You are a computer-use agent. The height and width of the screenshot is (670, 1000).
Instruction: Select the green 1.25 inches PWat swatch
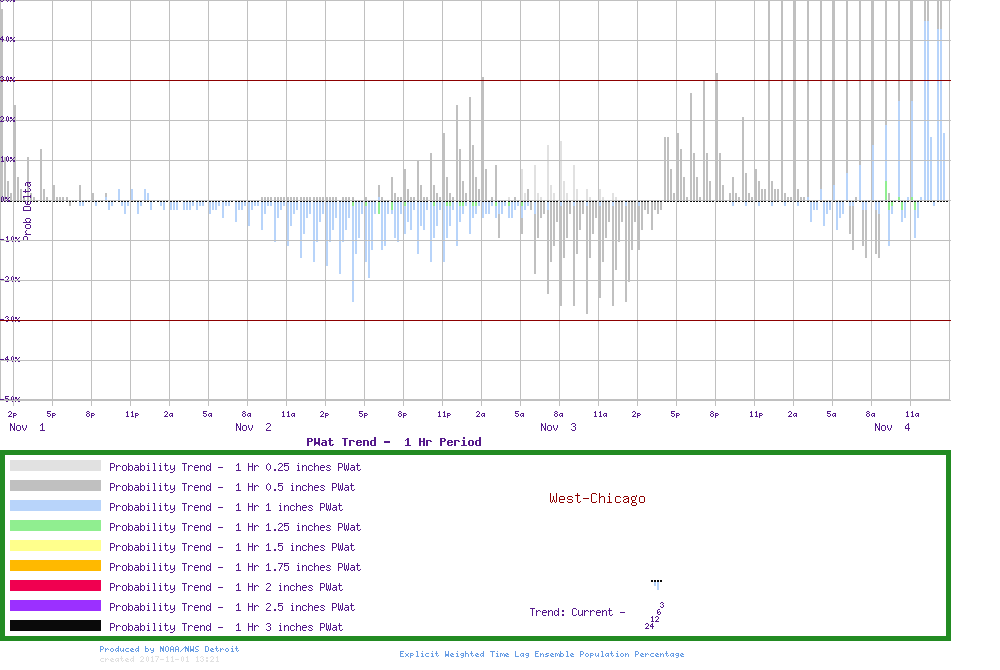(x=55, y=526)
